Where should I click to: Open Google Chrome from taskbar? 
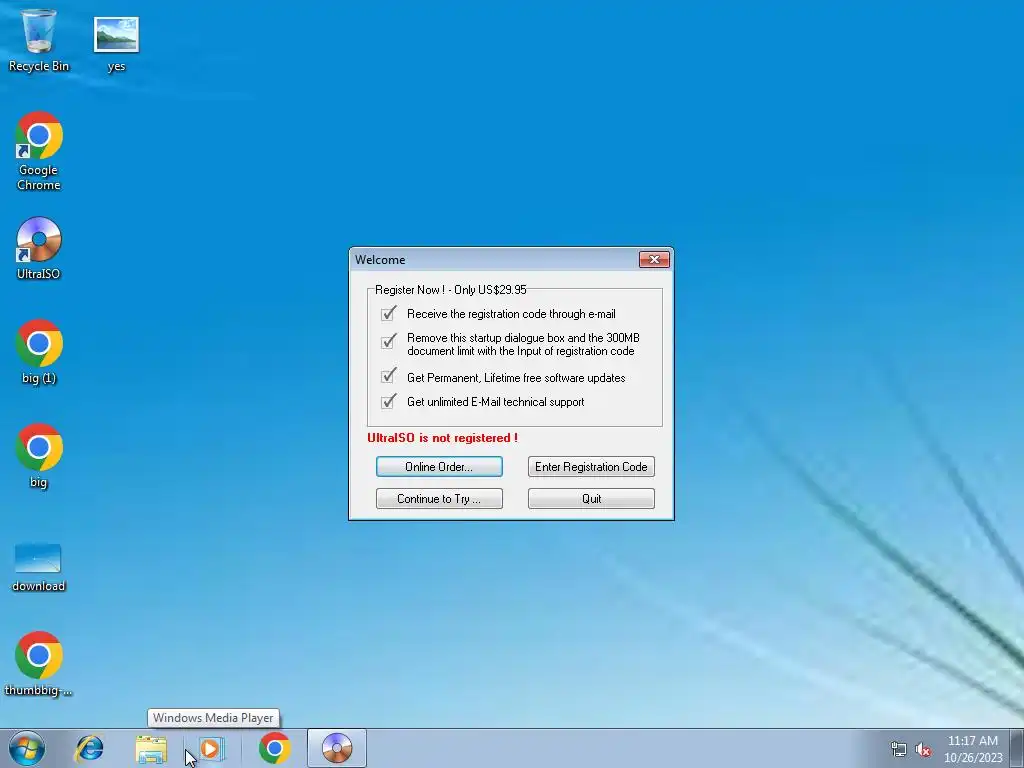click(274, 748)
